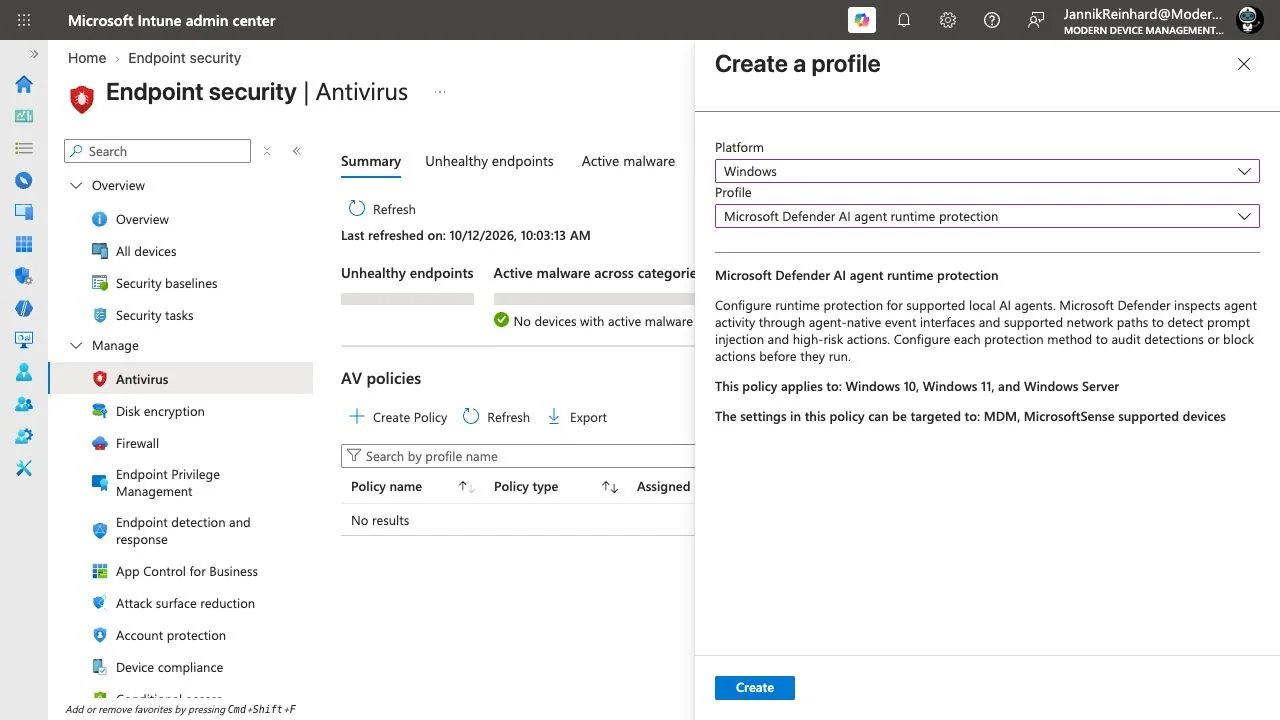1280x720 pixels.
Task: Open App Control for Business
Action: pyautogui.click(x=187, y=571)
